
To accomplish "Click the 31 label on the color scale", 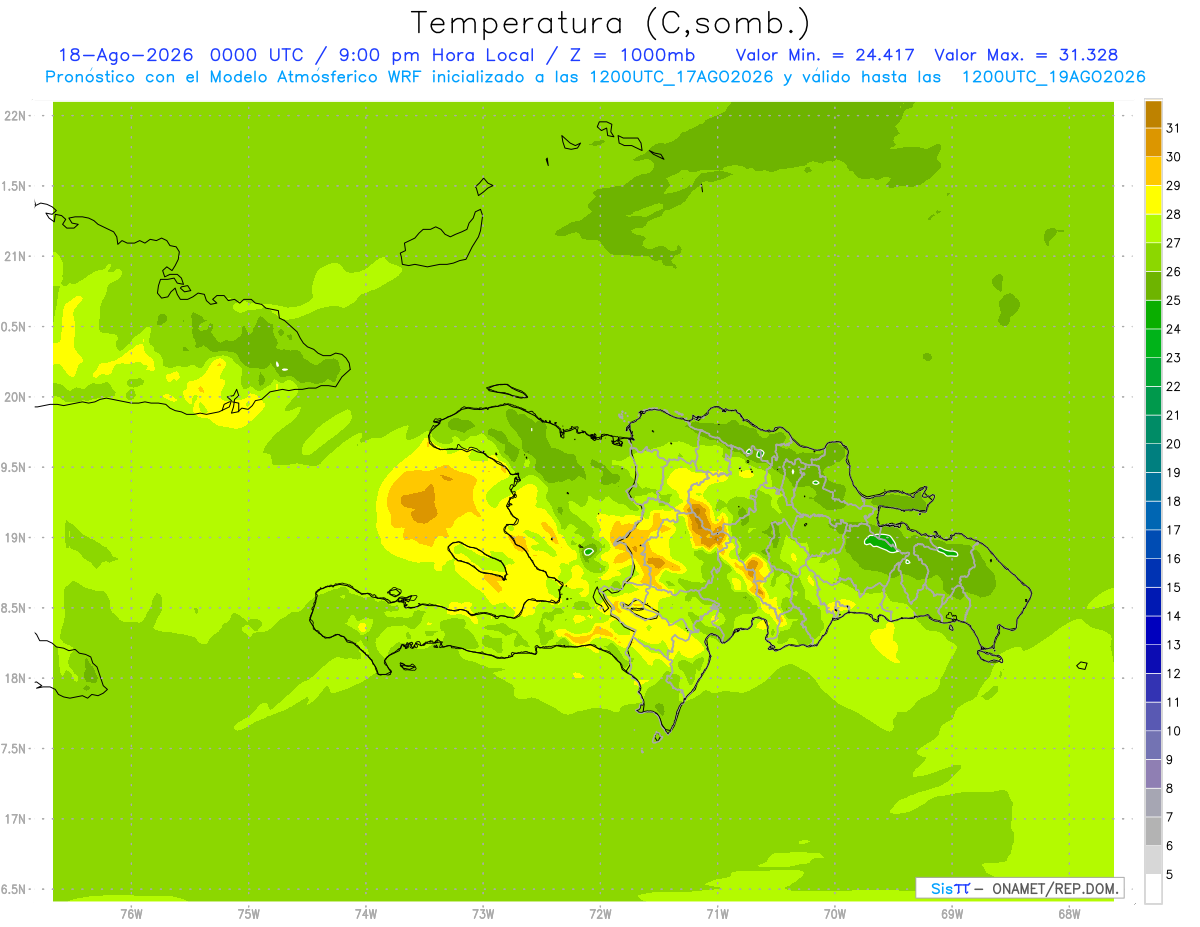I will click(x=1173, y=128).
